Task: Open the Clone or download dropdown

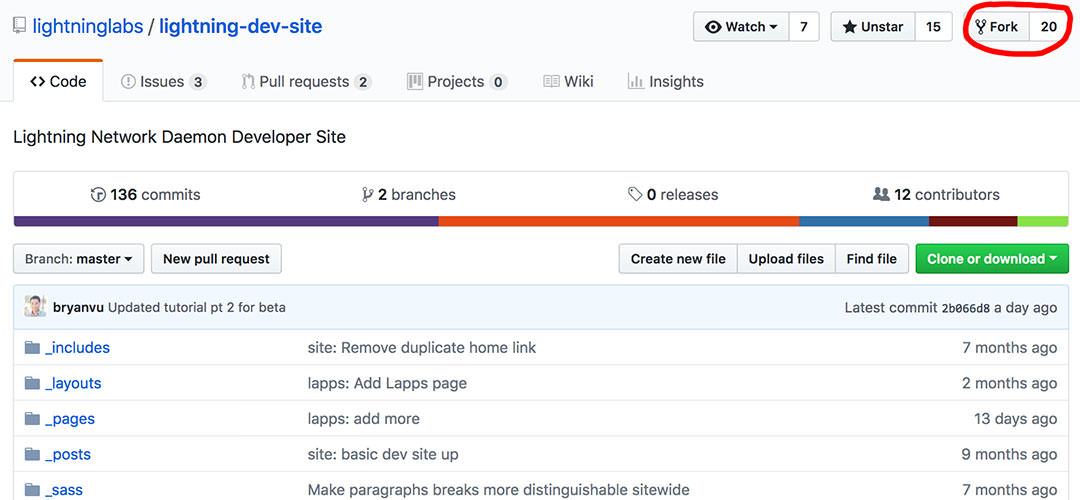Action: click(991, 259)
